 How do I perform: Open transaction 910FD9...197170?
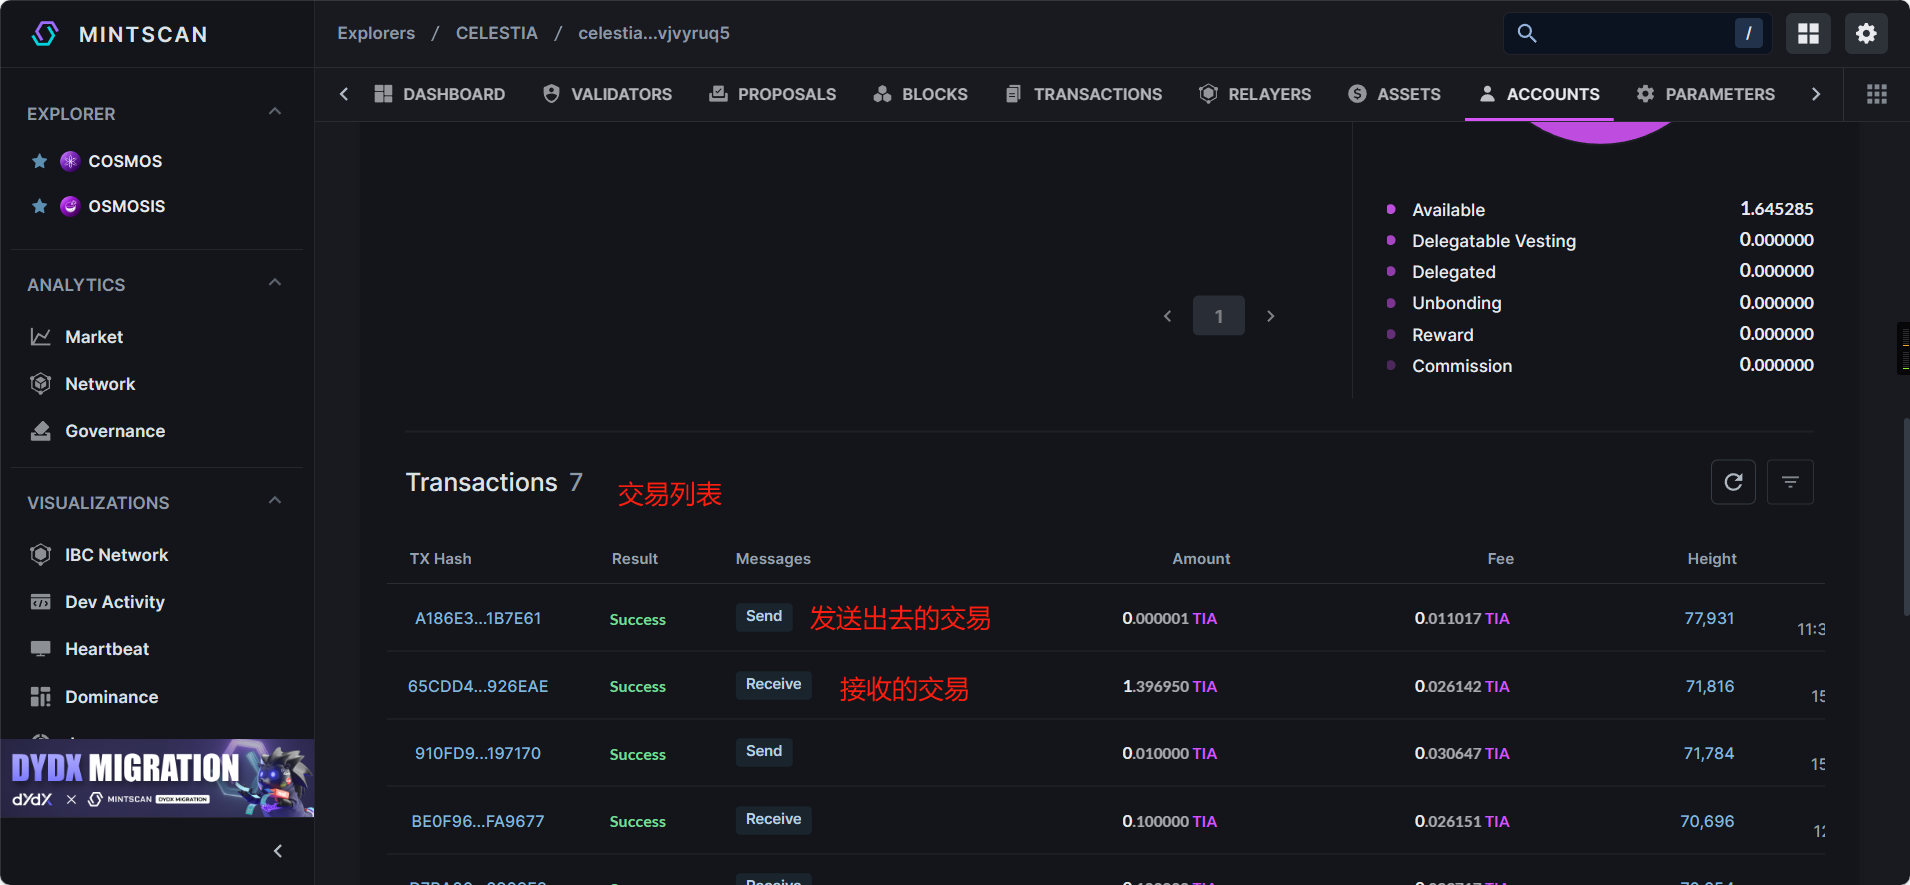pyautogui.click(x=478, y=753)
